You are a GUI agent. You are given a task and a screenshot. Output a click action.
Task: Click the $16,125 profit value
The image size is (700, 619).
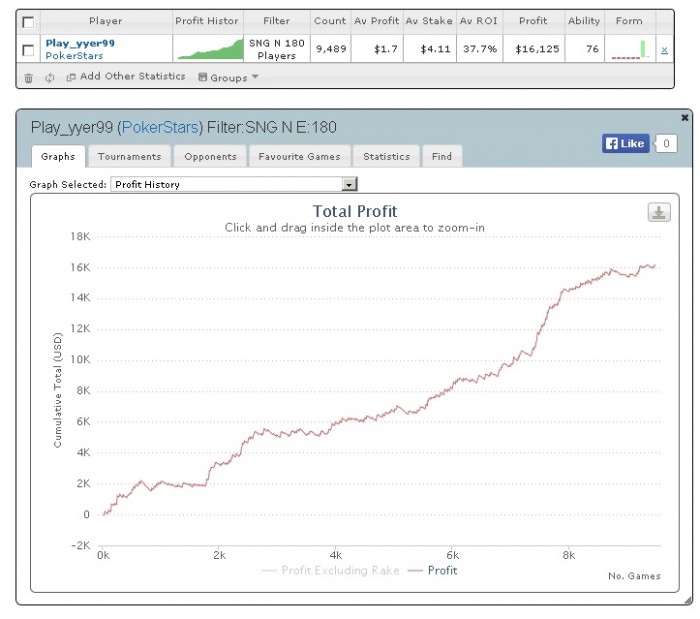point(537,49)
